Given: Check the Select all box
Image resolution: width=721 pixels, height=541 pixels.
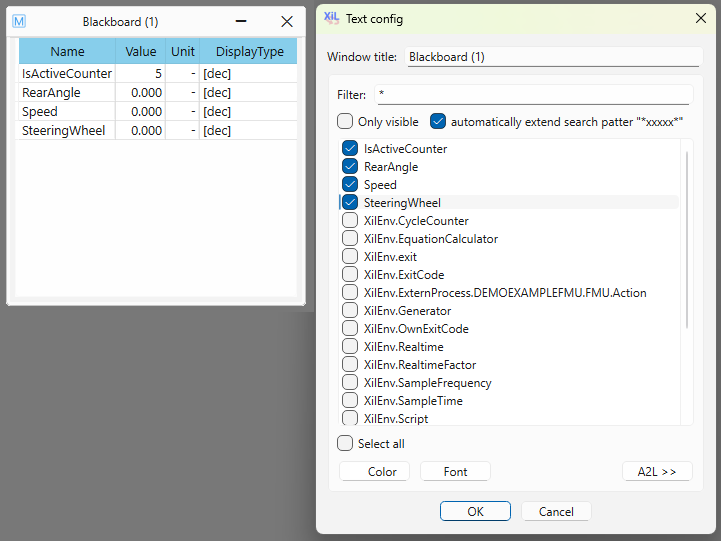Looking at the screenshot, I should [345, 444].
